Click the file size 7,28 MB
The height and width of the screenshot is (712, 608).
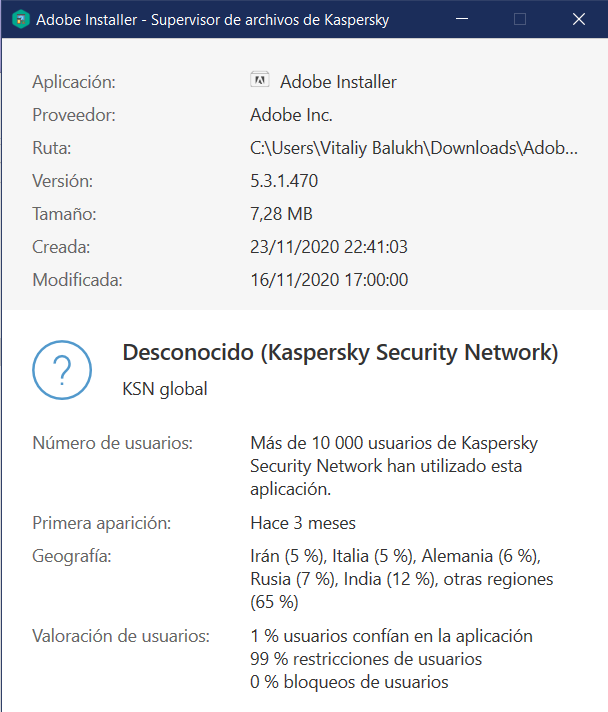pyautogui.click(x=281, y=214)
